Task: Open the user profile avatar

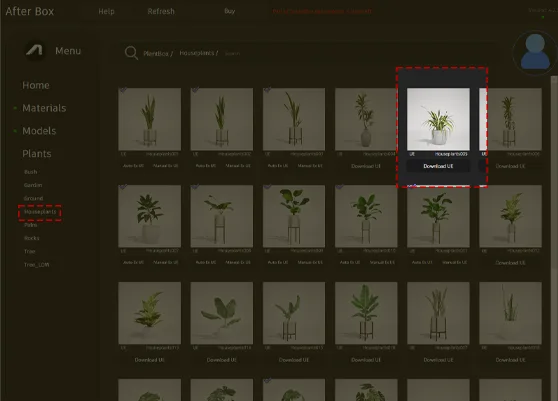Action: (x=535, y=52)
